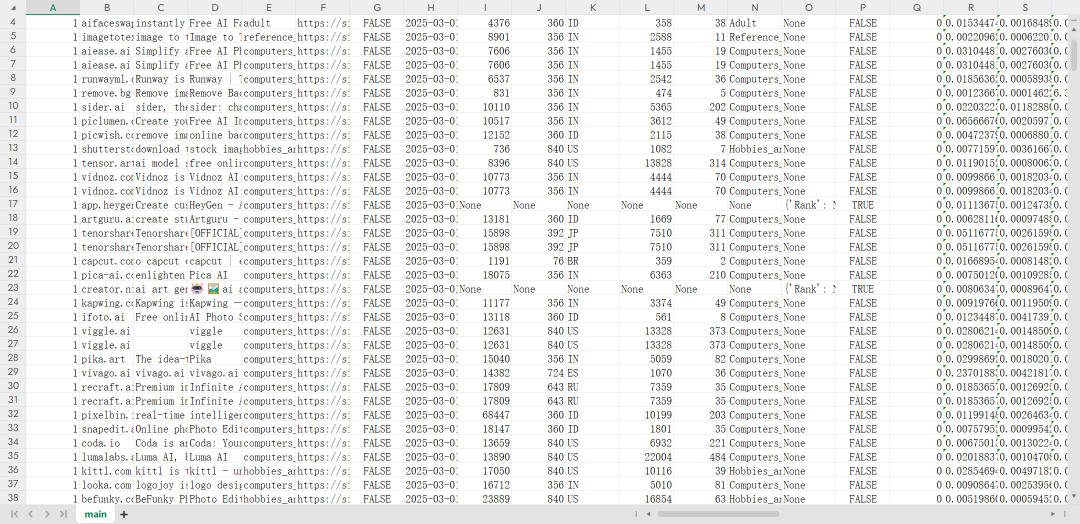This screenshot has width=1080, height=524.
Task: Select cell containing remove.bg
Action: [107, 93]
